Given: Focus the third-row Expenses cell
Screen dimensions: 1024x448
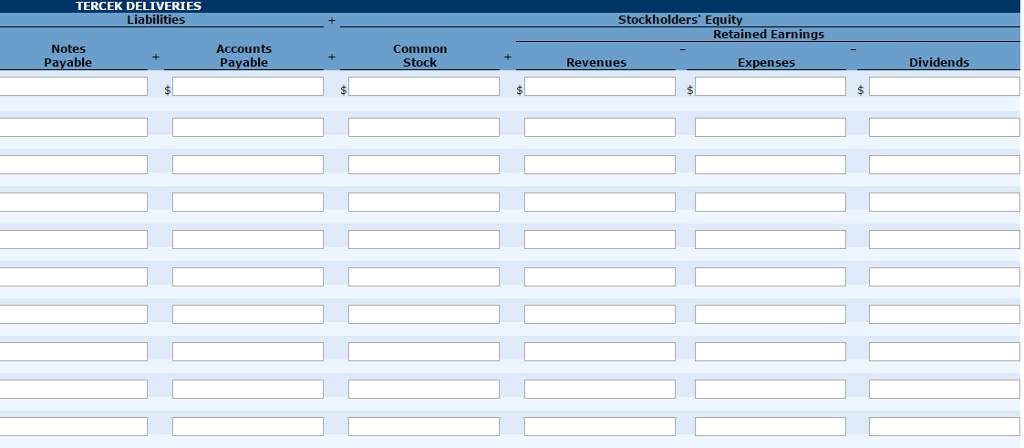Looking at the screenshot, I should click(x=770, y=165).
